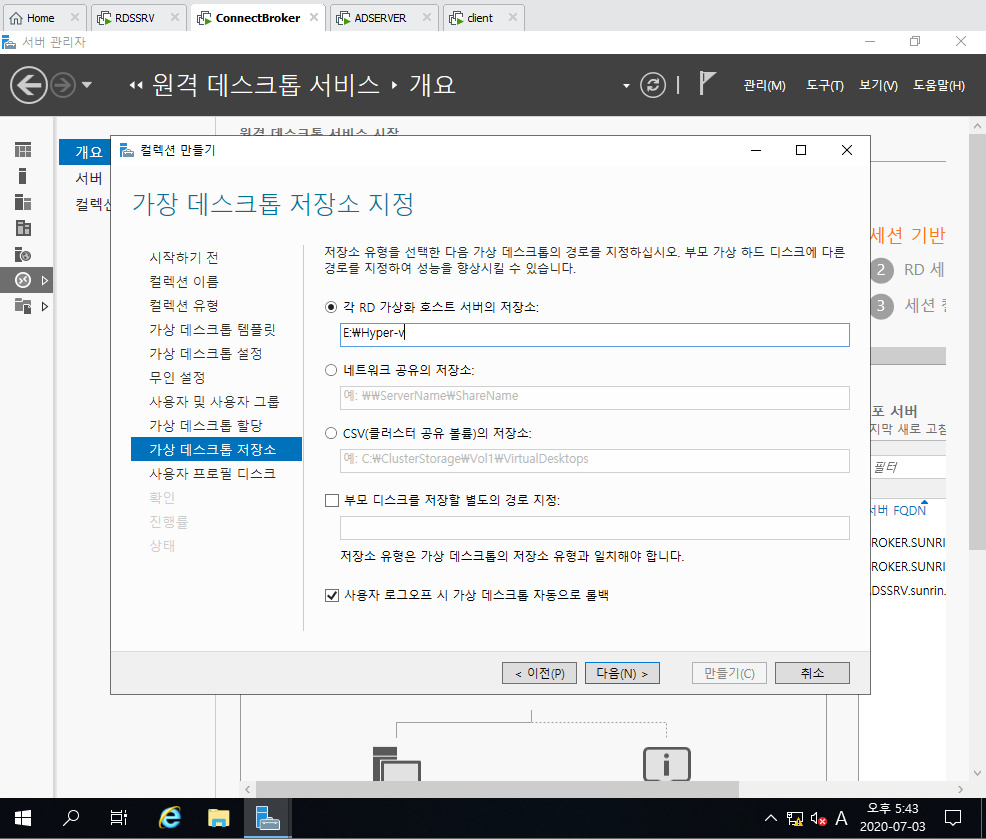Check 부모 디스크를 저장할 별도의 경로 지정
The image size is (986, 839).
click(x=331, y=501)
